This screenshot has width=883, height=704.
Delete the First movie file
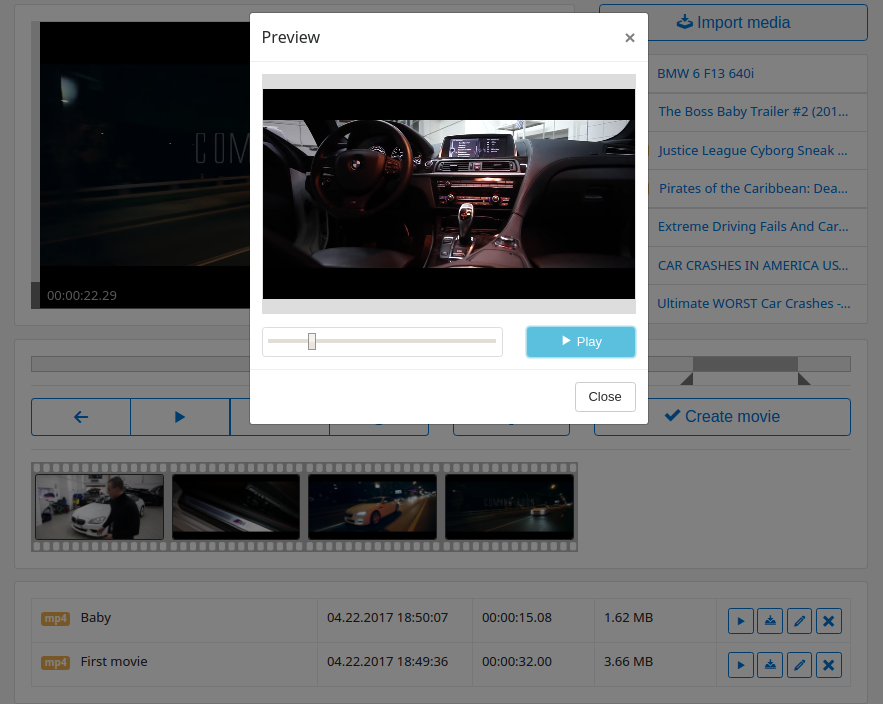(828, 664)
